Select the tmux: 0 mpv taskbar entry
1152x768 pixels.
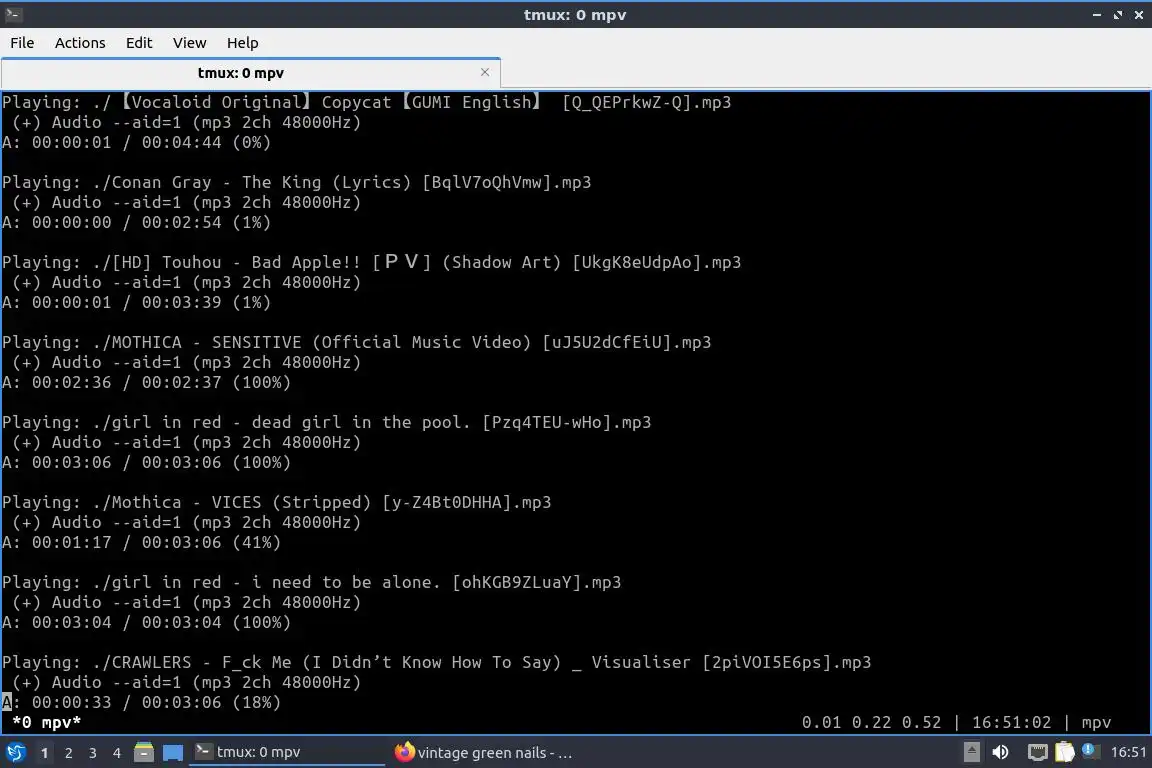287,752
